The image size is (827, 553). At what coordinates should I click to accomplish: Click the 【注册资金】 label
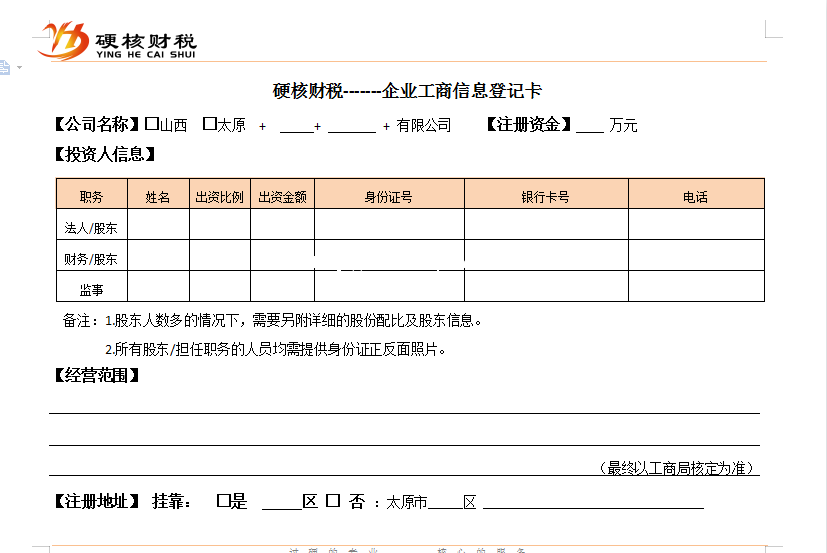pyautogui.click(x=529, y=125)
